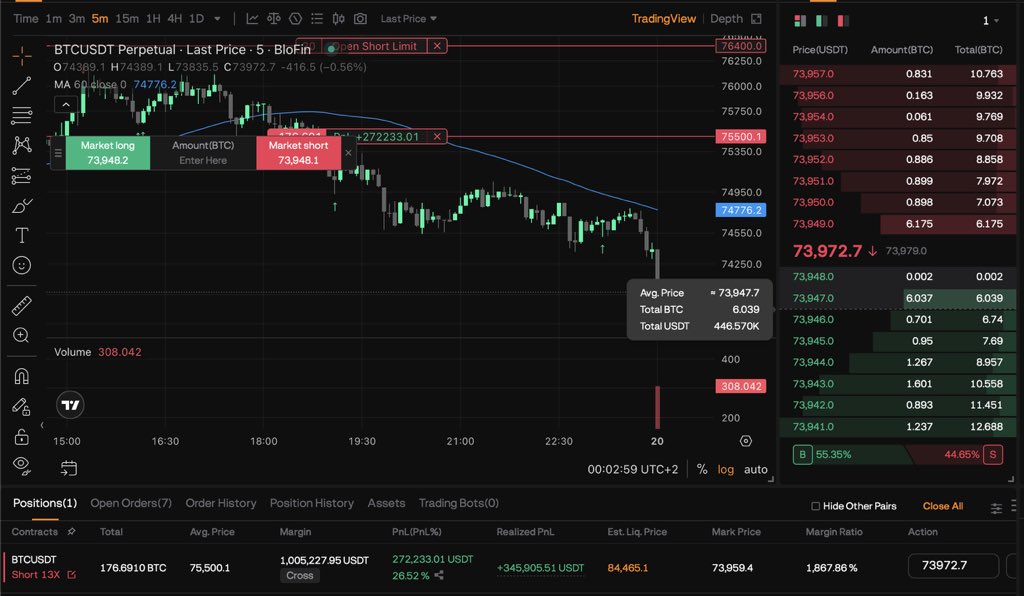Click the balance scale compare icon
The image size is (1024, 596).
274,19
